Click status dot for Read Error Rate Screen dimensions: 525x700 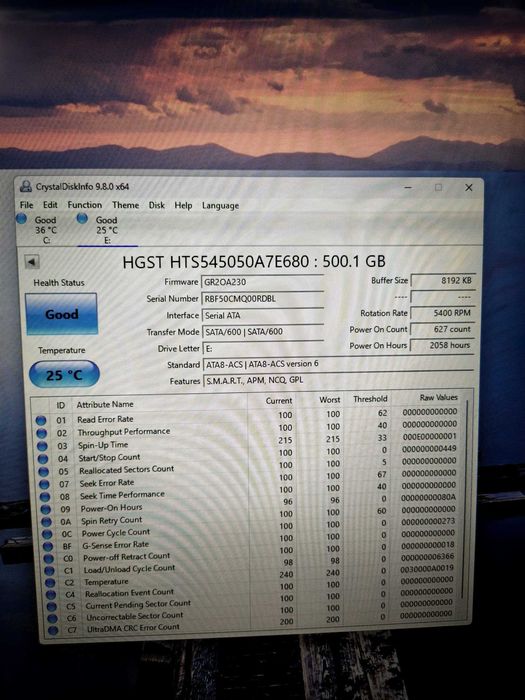41,420
